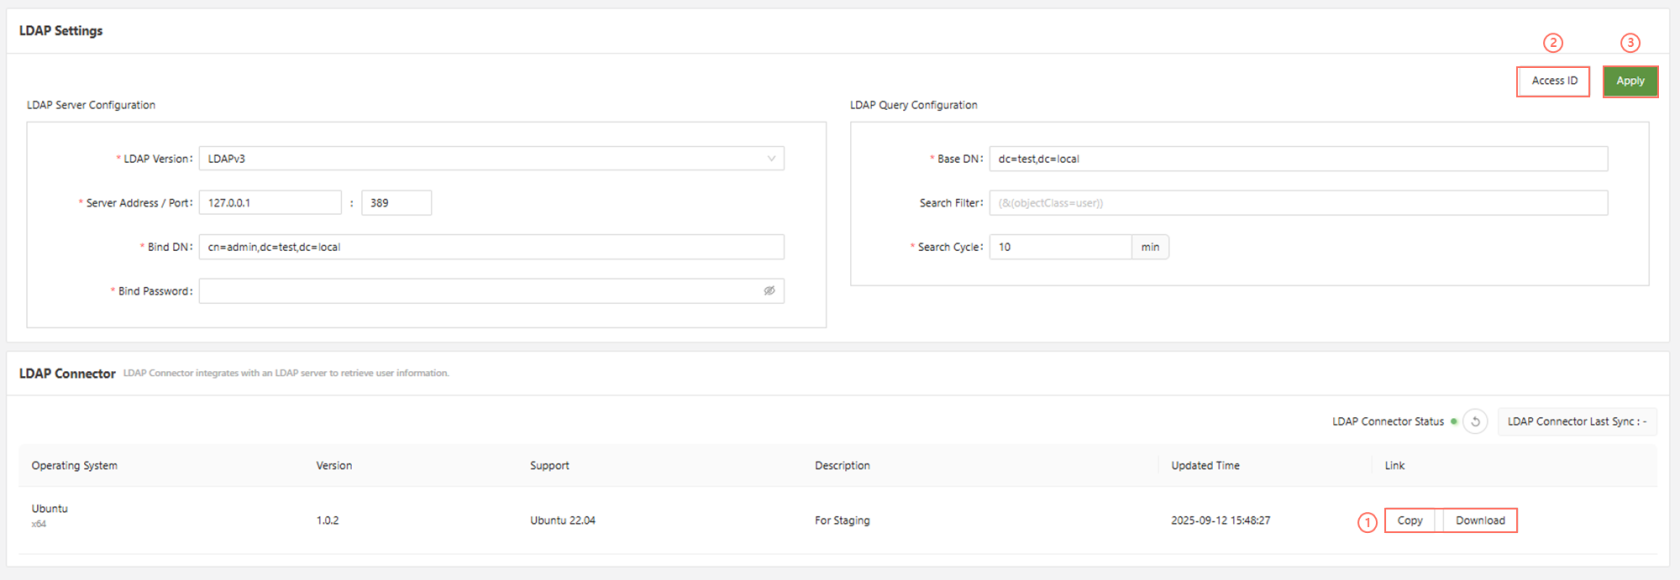Click the Updated Time column header

(x=1205, y=466)
